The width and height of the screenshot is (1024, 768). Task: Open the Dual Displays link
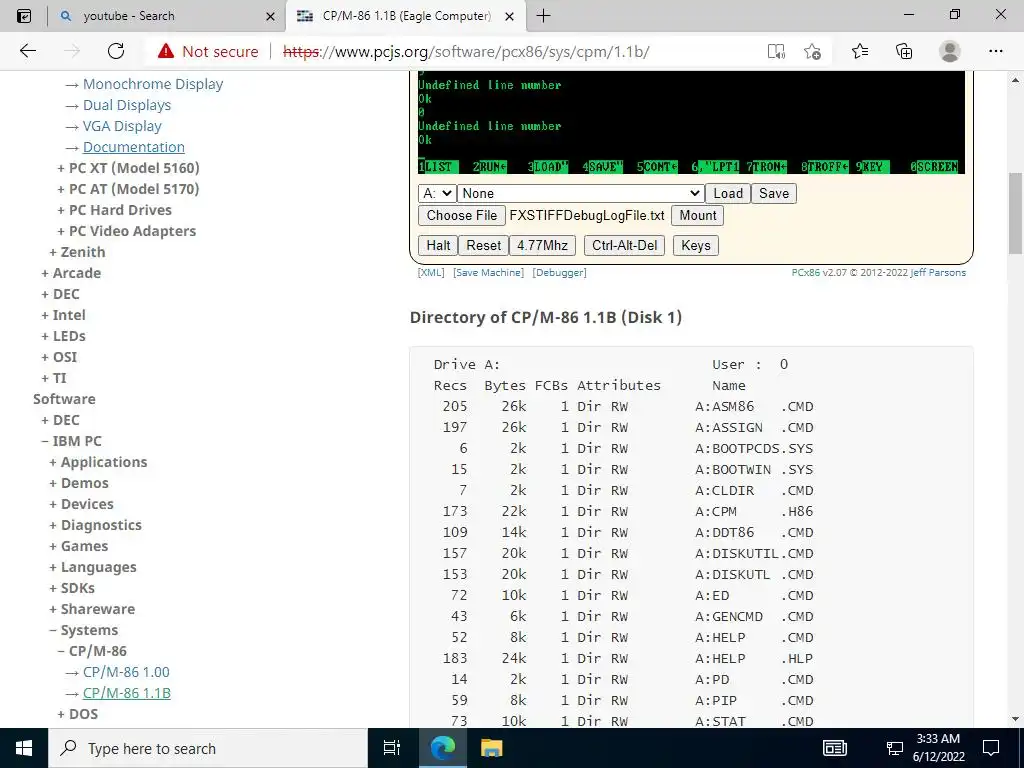coord(127,105)
